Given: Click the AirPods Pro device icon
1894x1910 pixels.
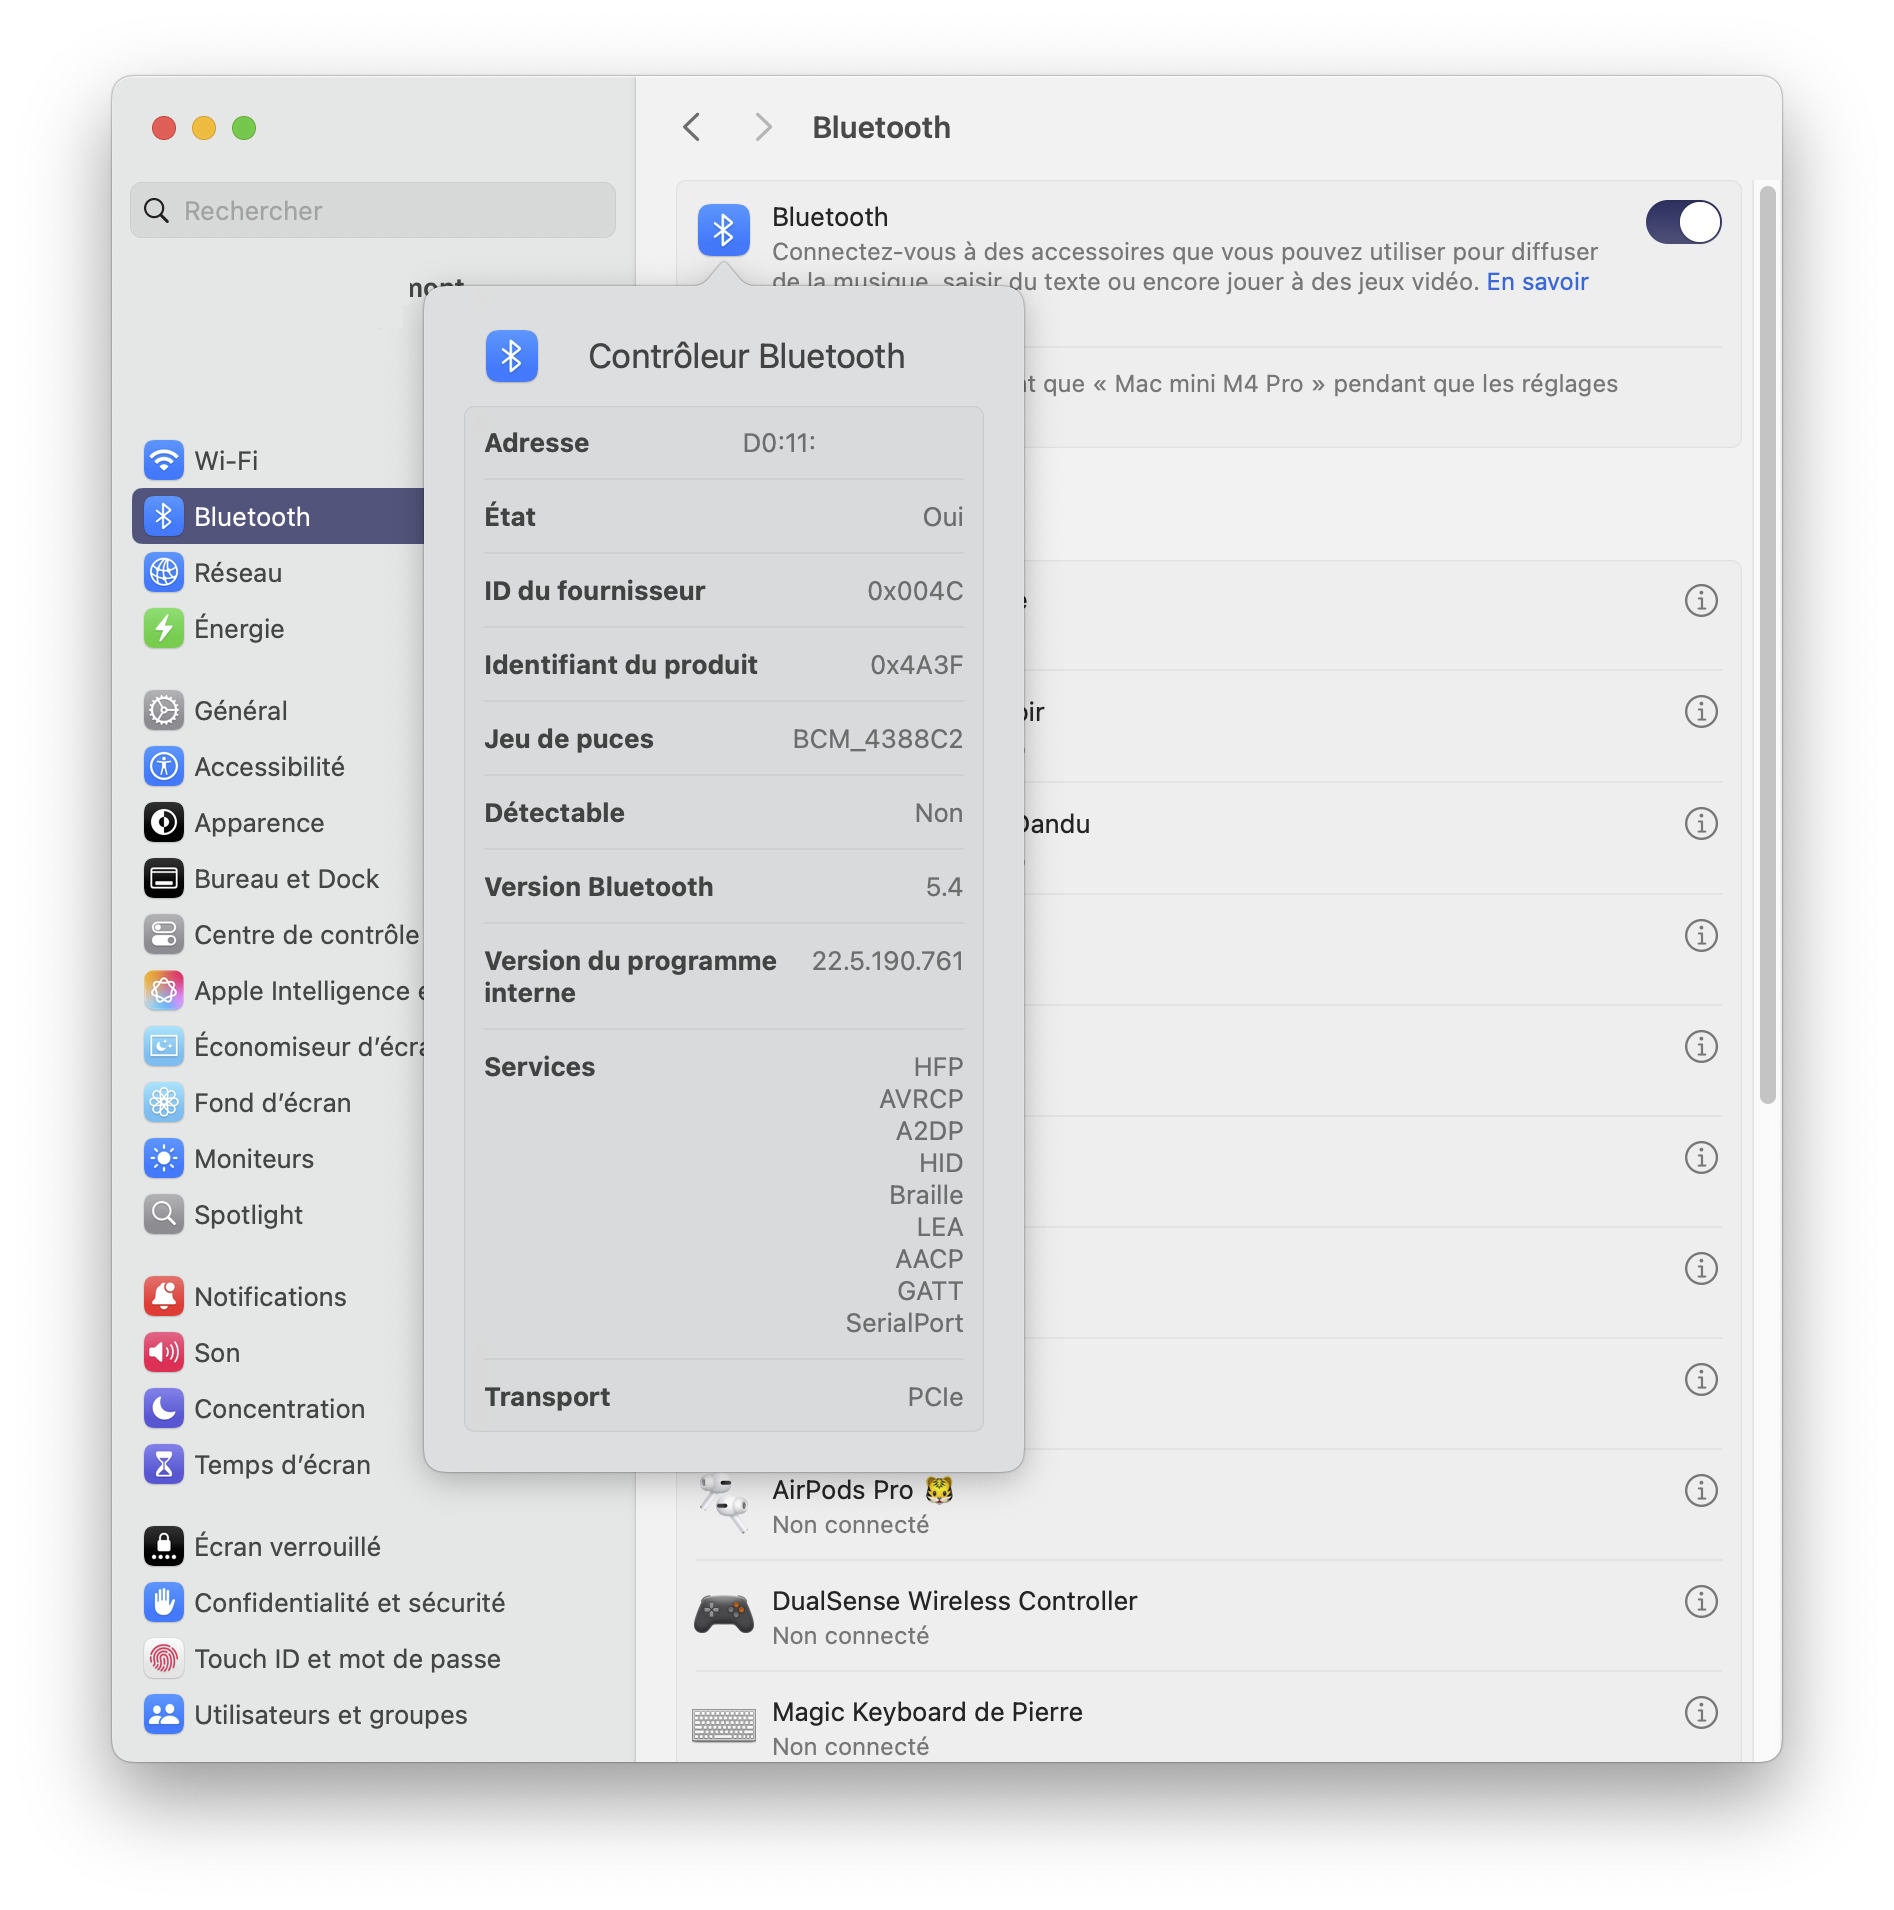Looking at the screenshot, I should tap(724, 1505).
